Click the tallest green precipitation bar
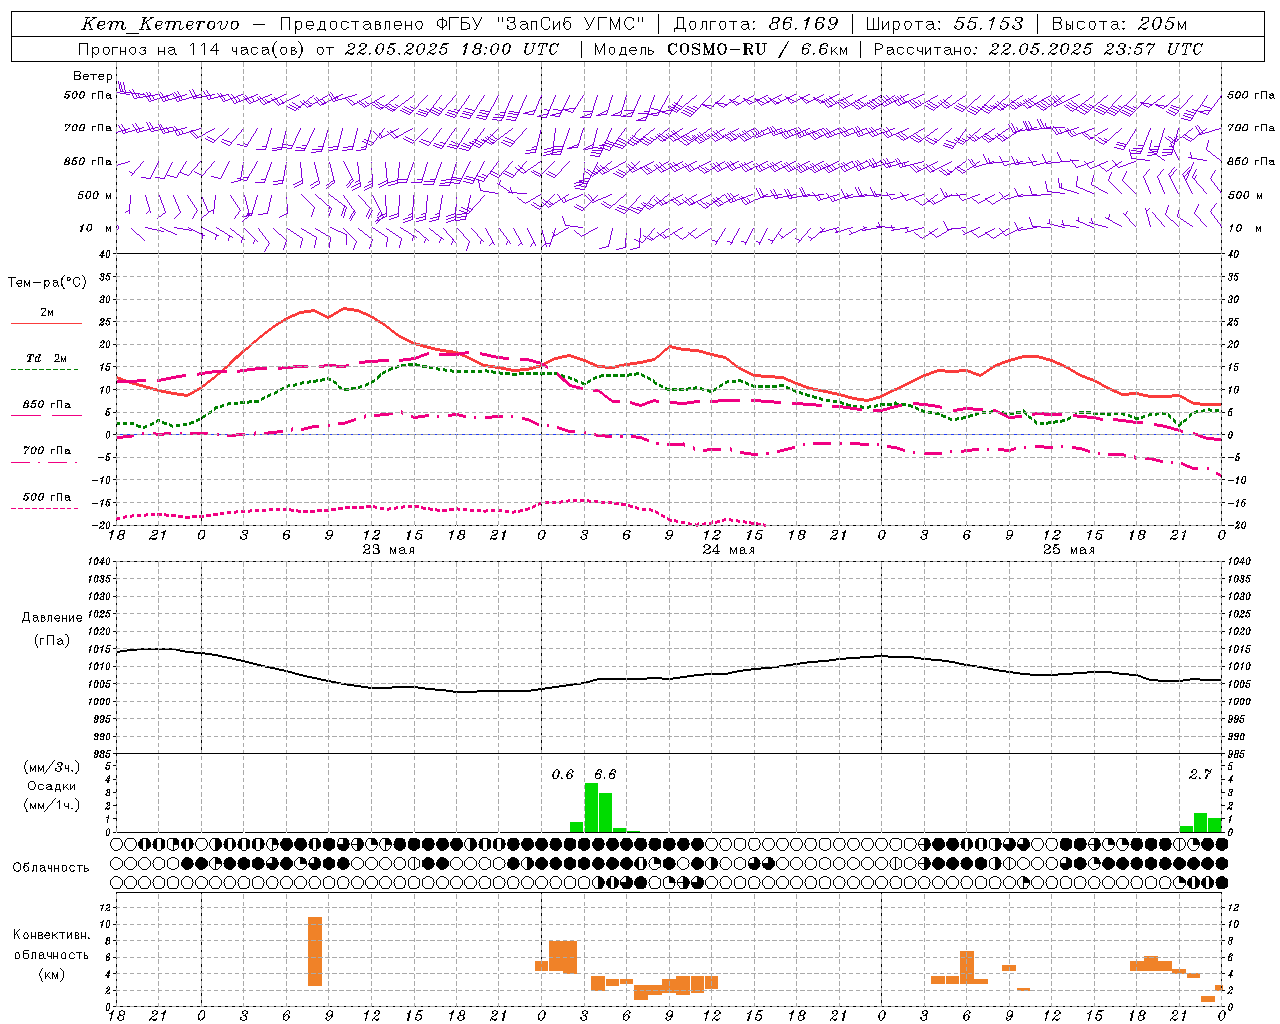Screen dimensions: 1280x1024 pyautogui.click(x=591, y=808)
